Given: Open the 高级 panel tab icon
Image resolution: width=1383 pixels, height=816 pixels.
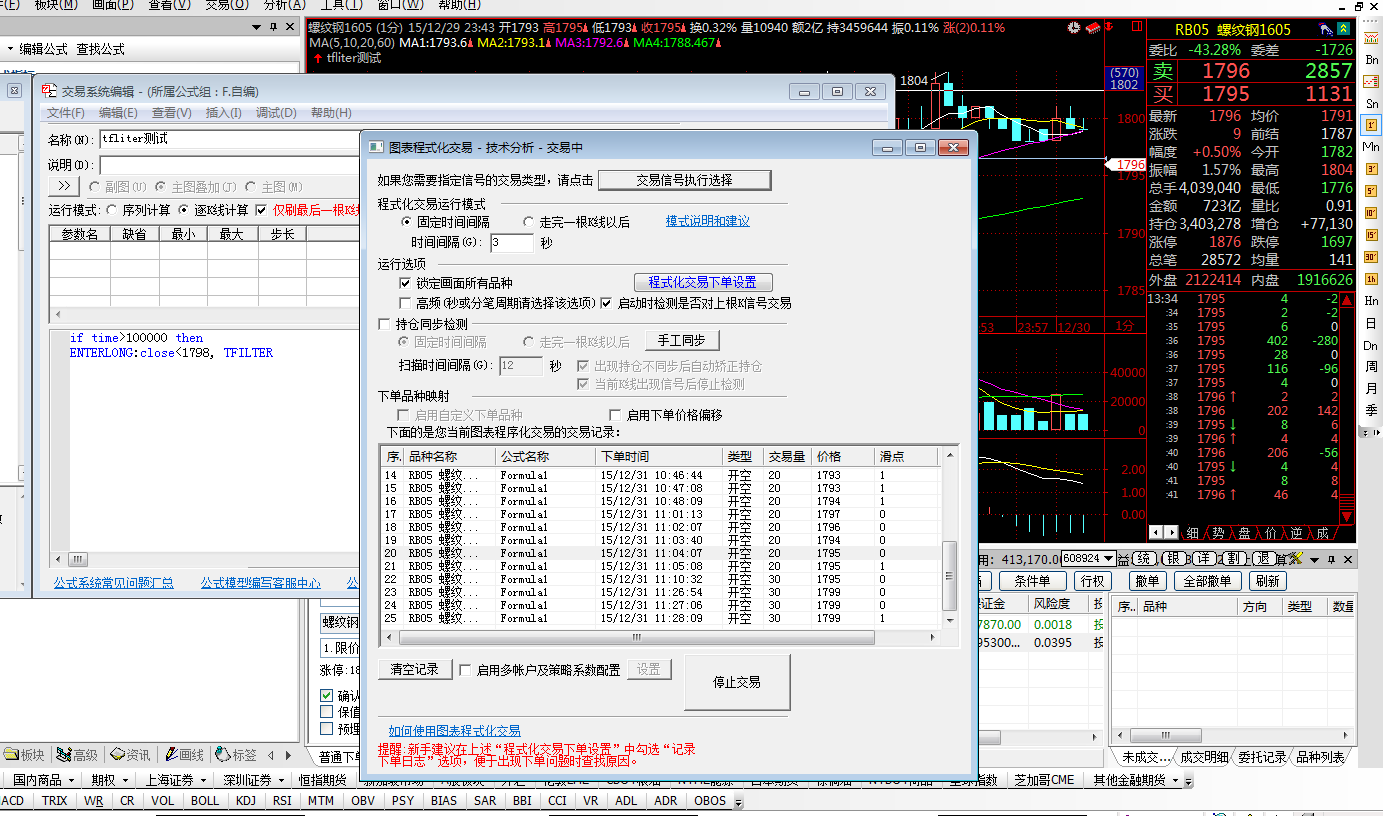Looking at the screenshot, I should (x=77, y=755).
